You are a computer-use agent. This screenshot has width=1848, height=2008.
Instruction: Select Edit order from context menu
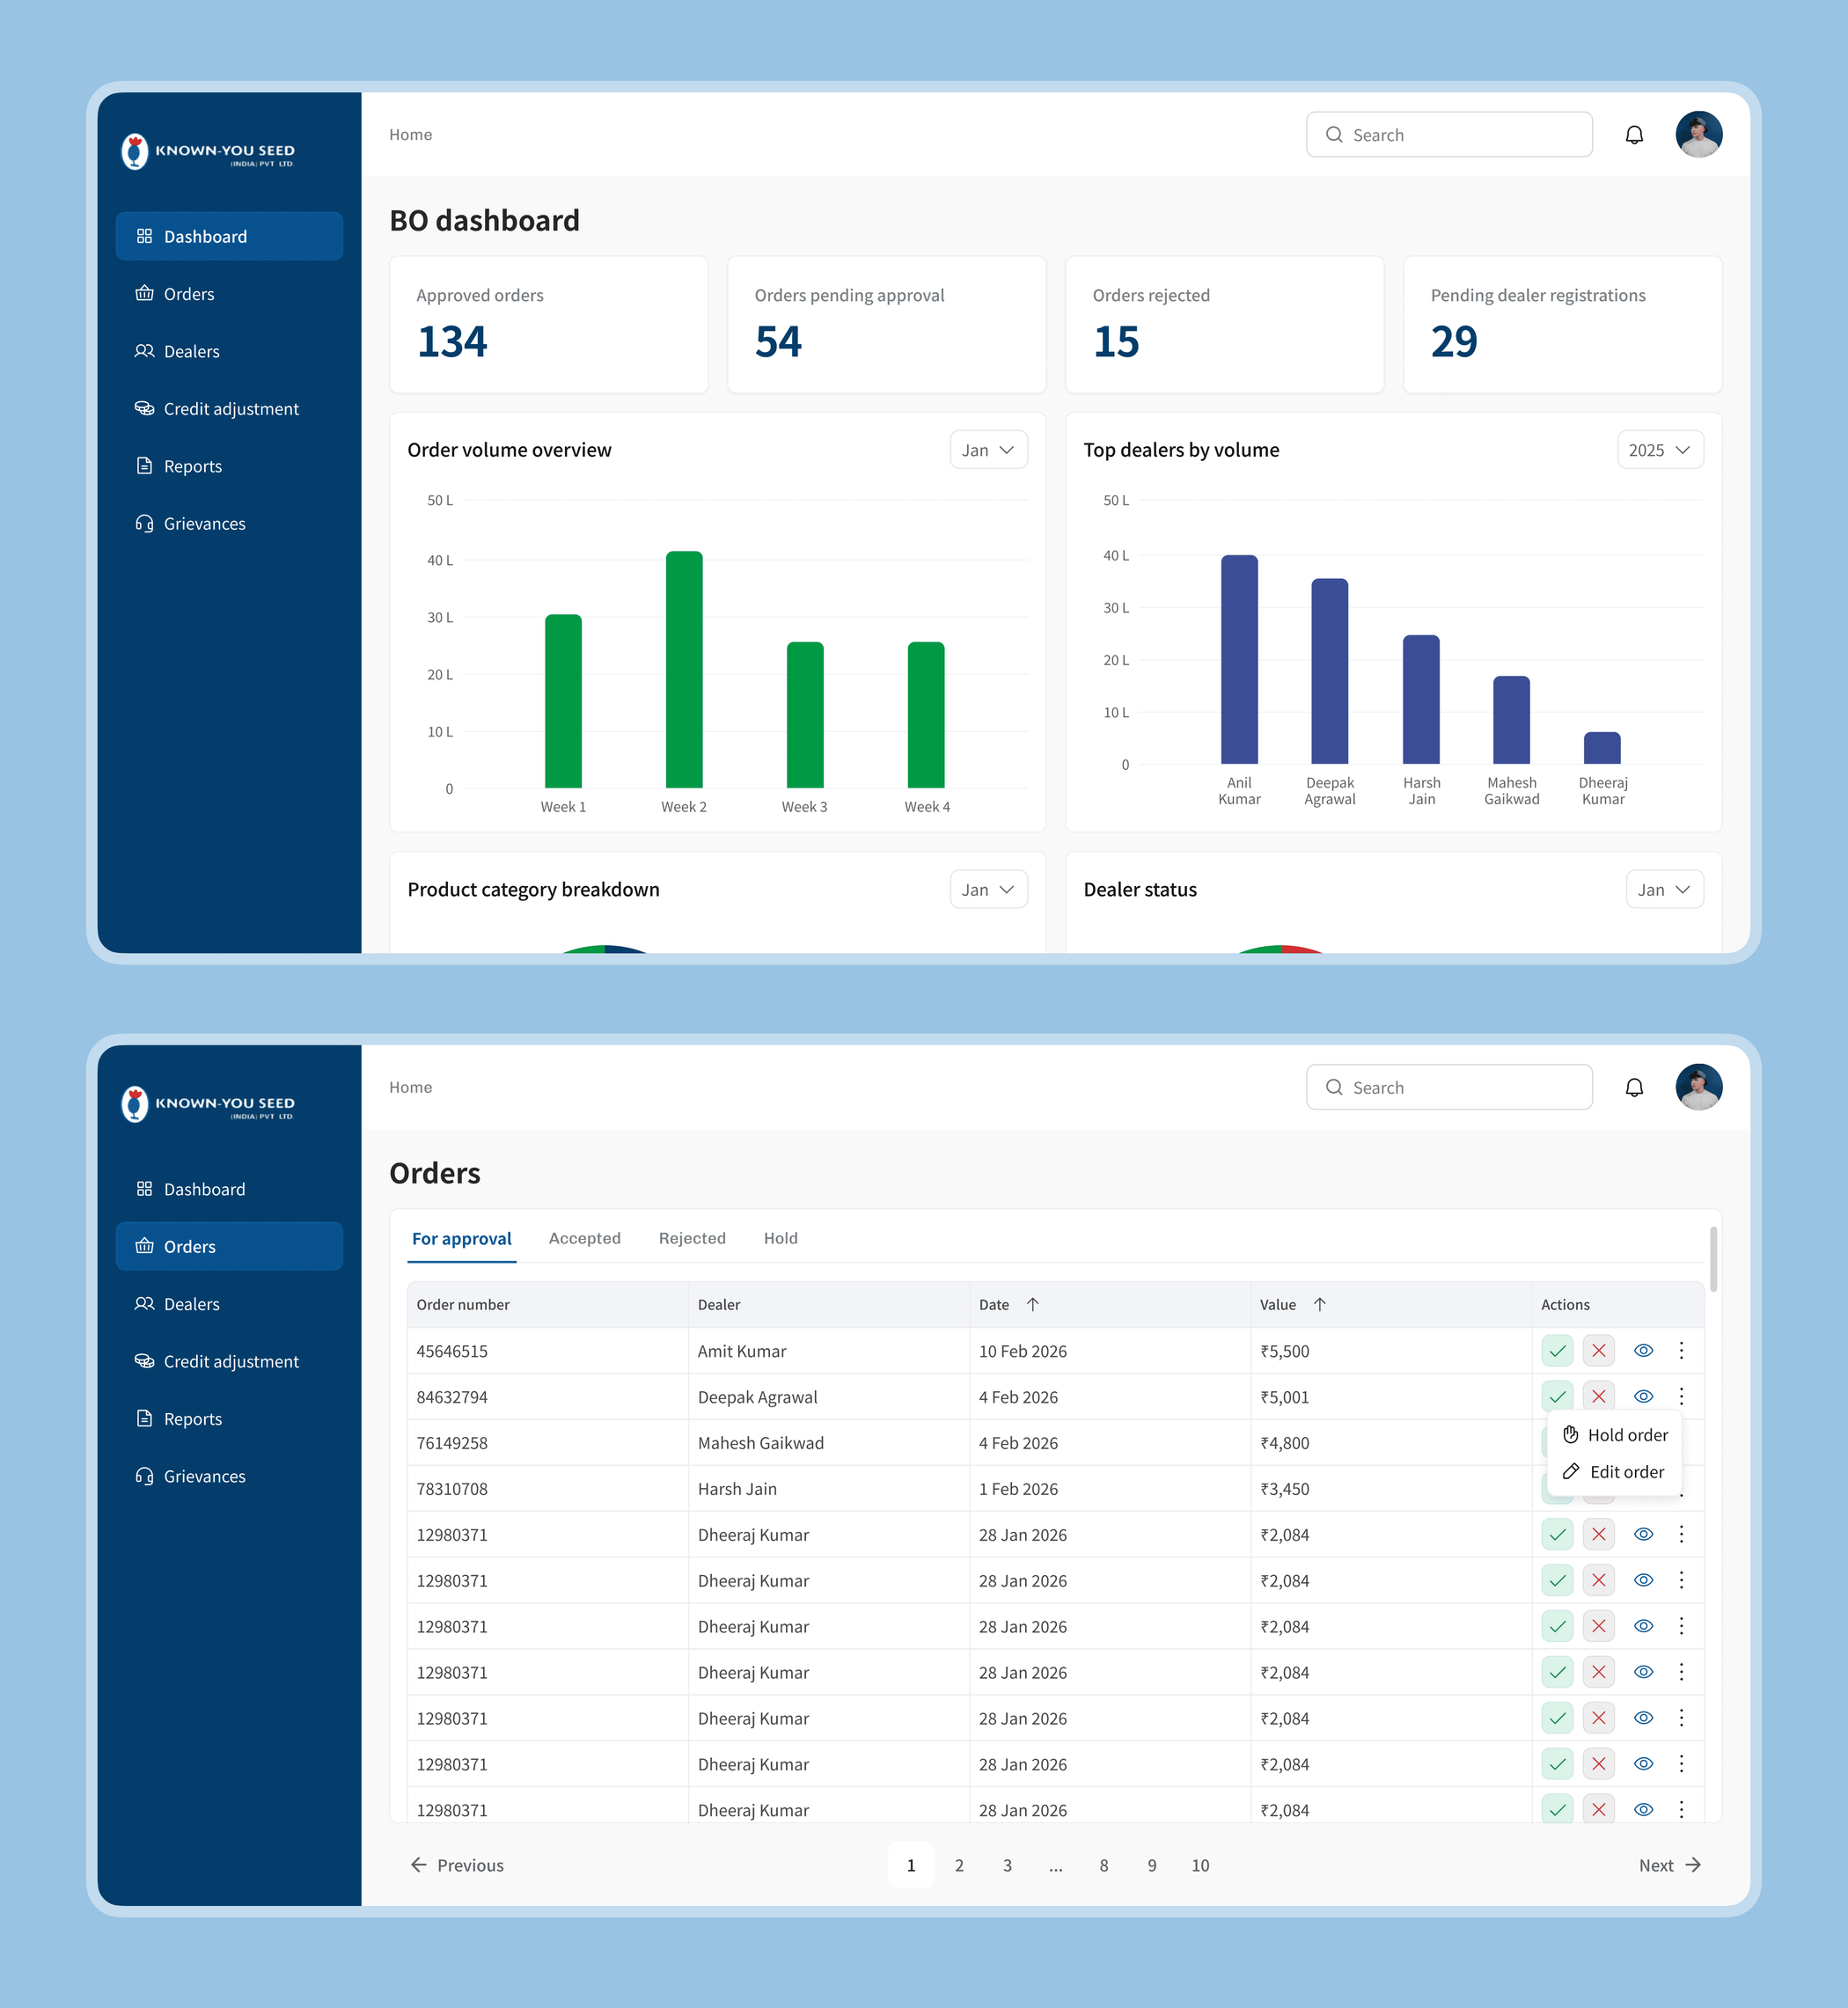click(1614, 1472)
